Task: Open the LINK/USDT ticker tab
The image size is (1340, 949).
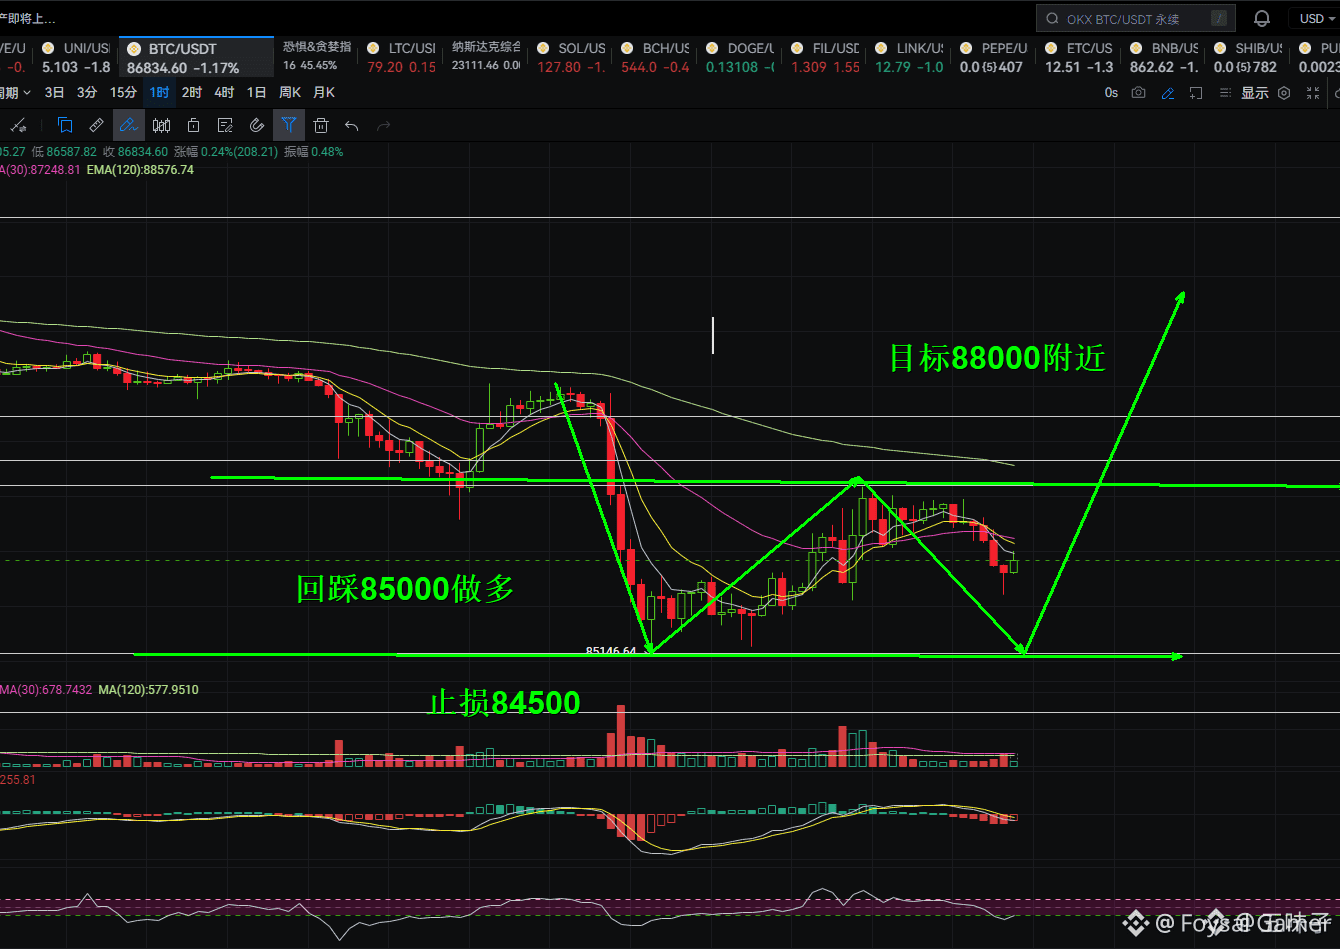Action: (908, 57)
